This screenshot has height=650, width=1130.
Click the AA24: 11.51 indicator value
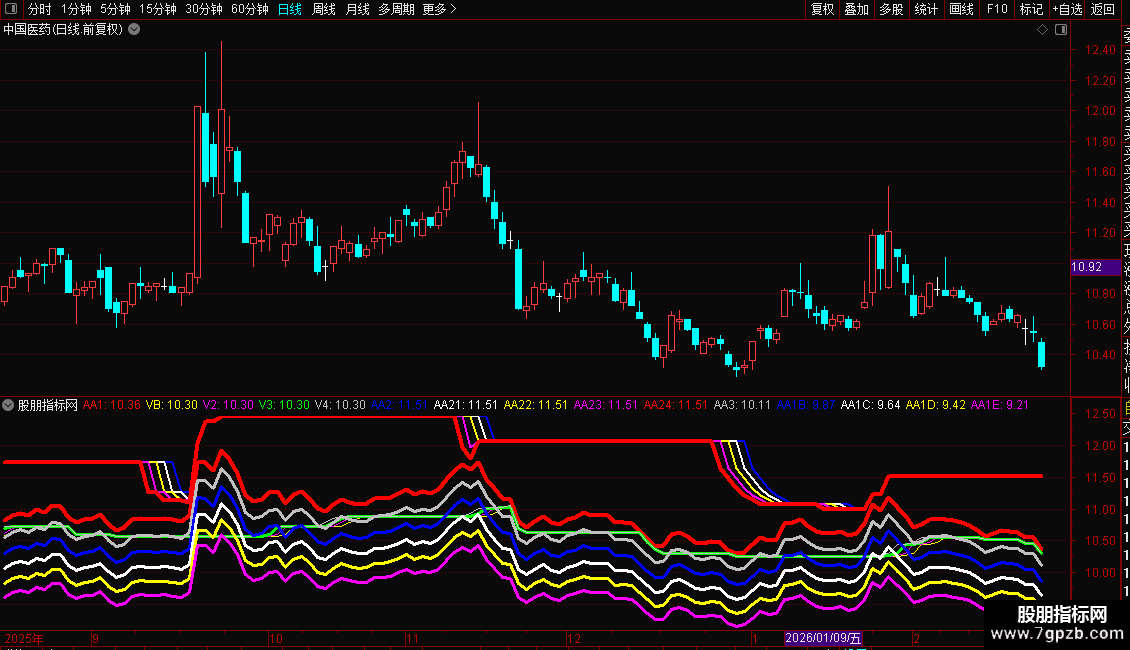(675, 405)
